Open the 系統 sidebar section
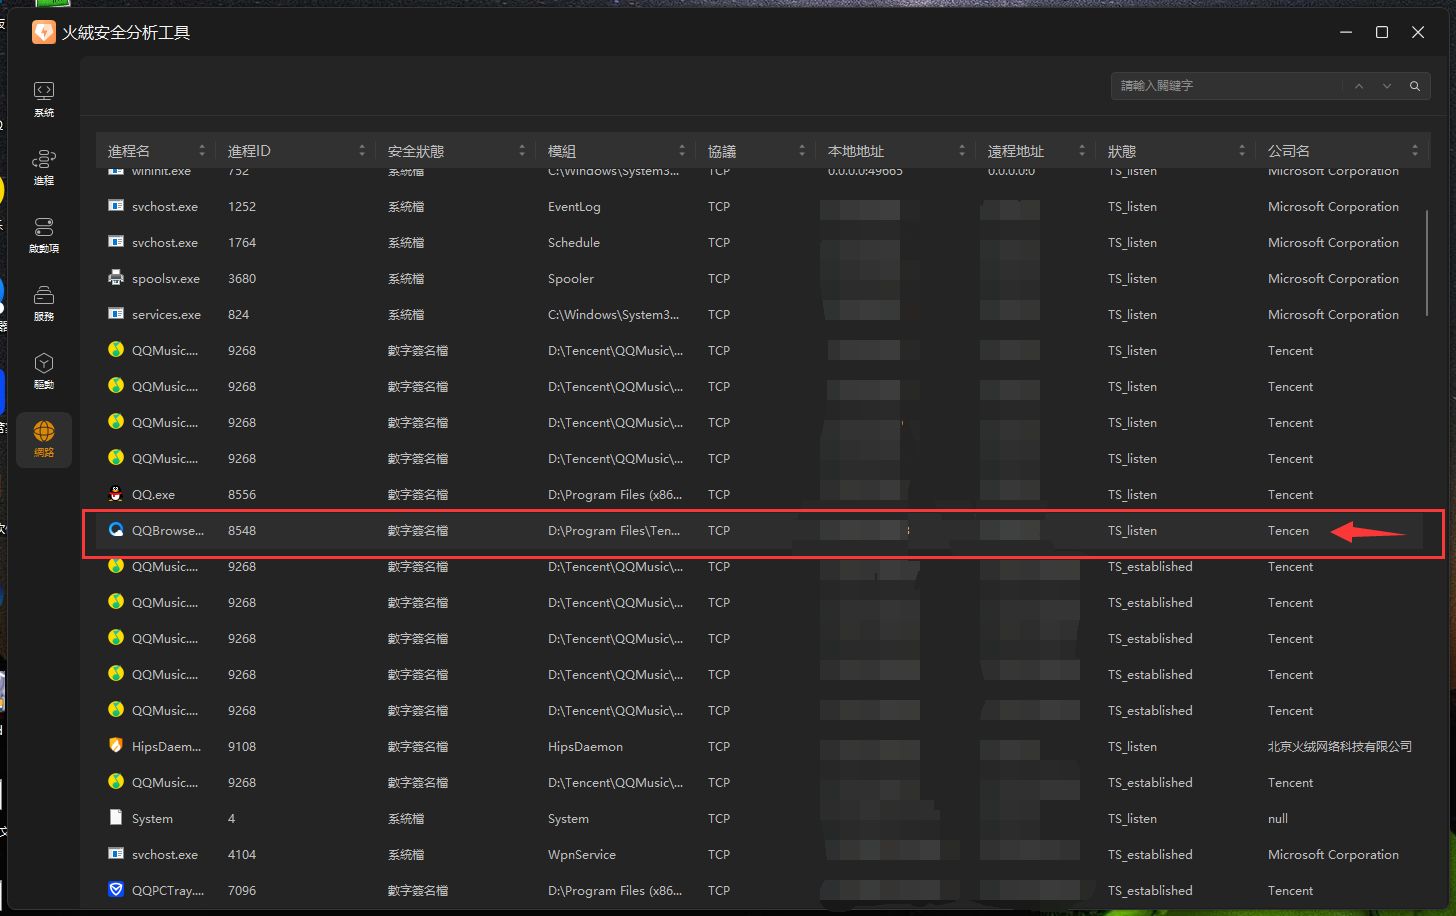Screen dimensions: 1456x916 44,99
